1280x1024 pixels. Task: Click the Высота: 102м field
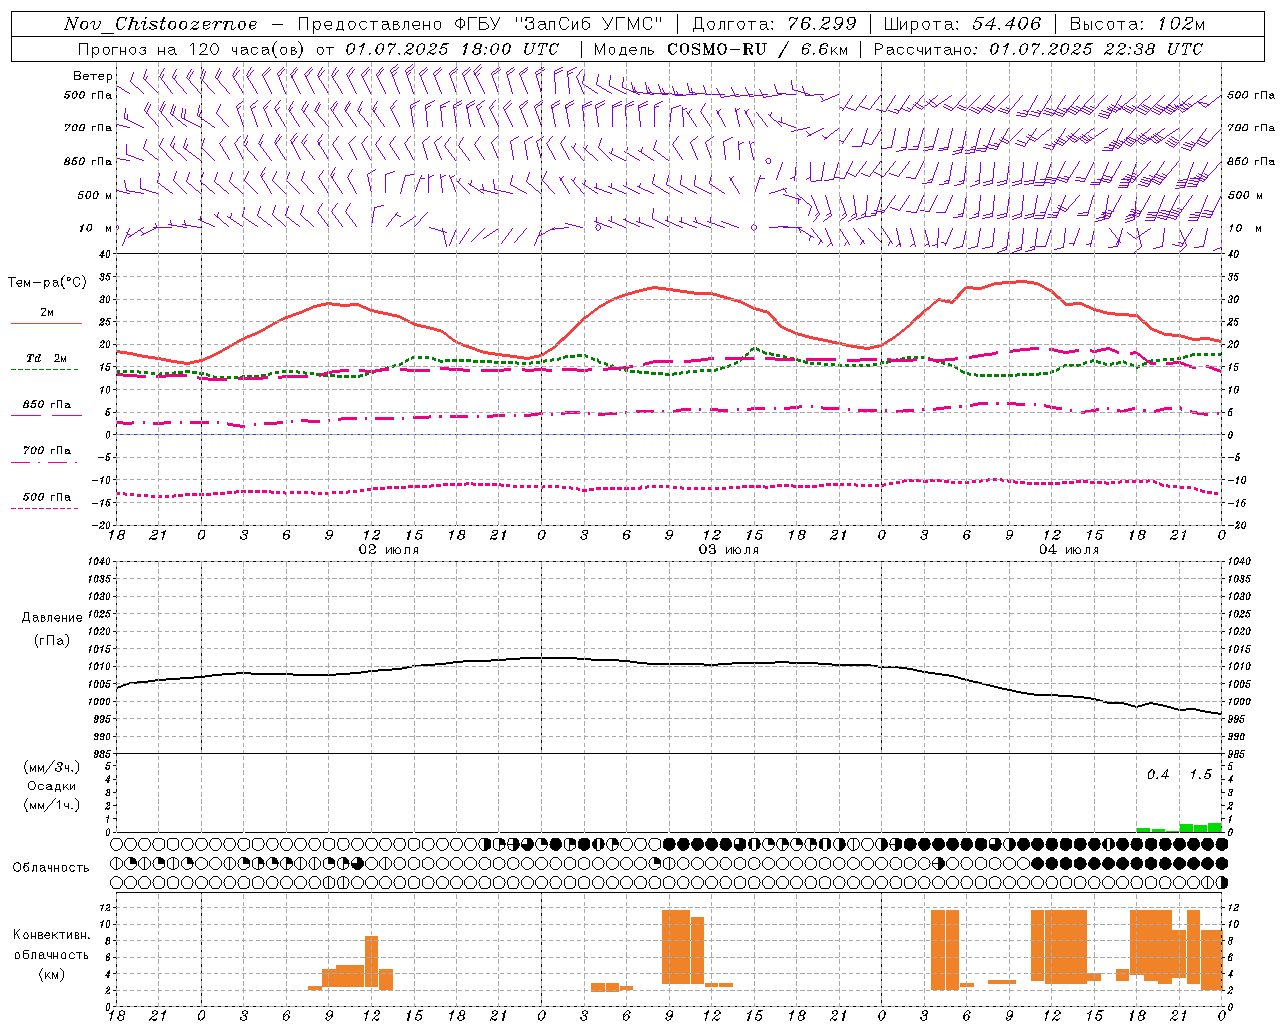pos(1137,24)
